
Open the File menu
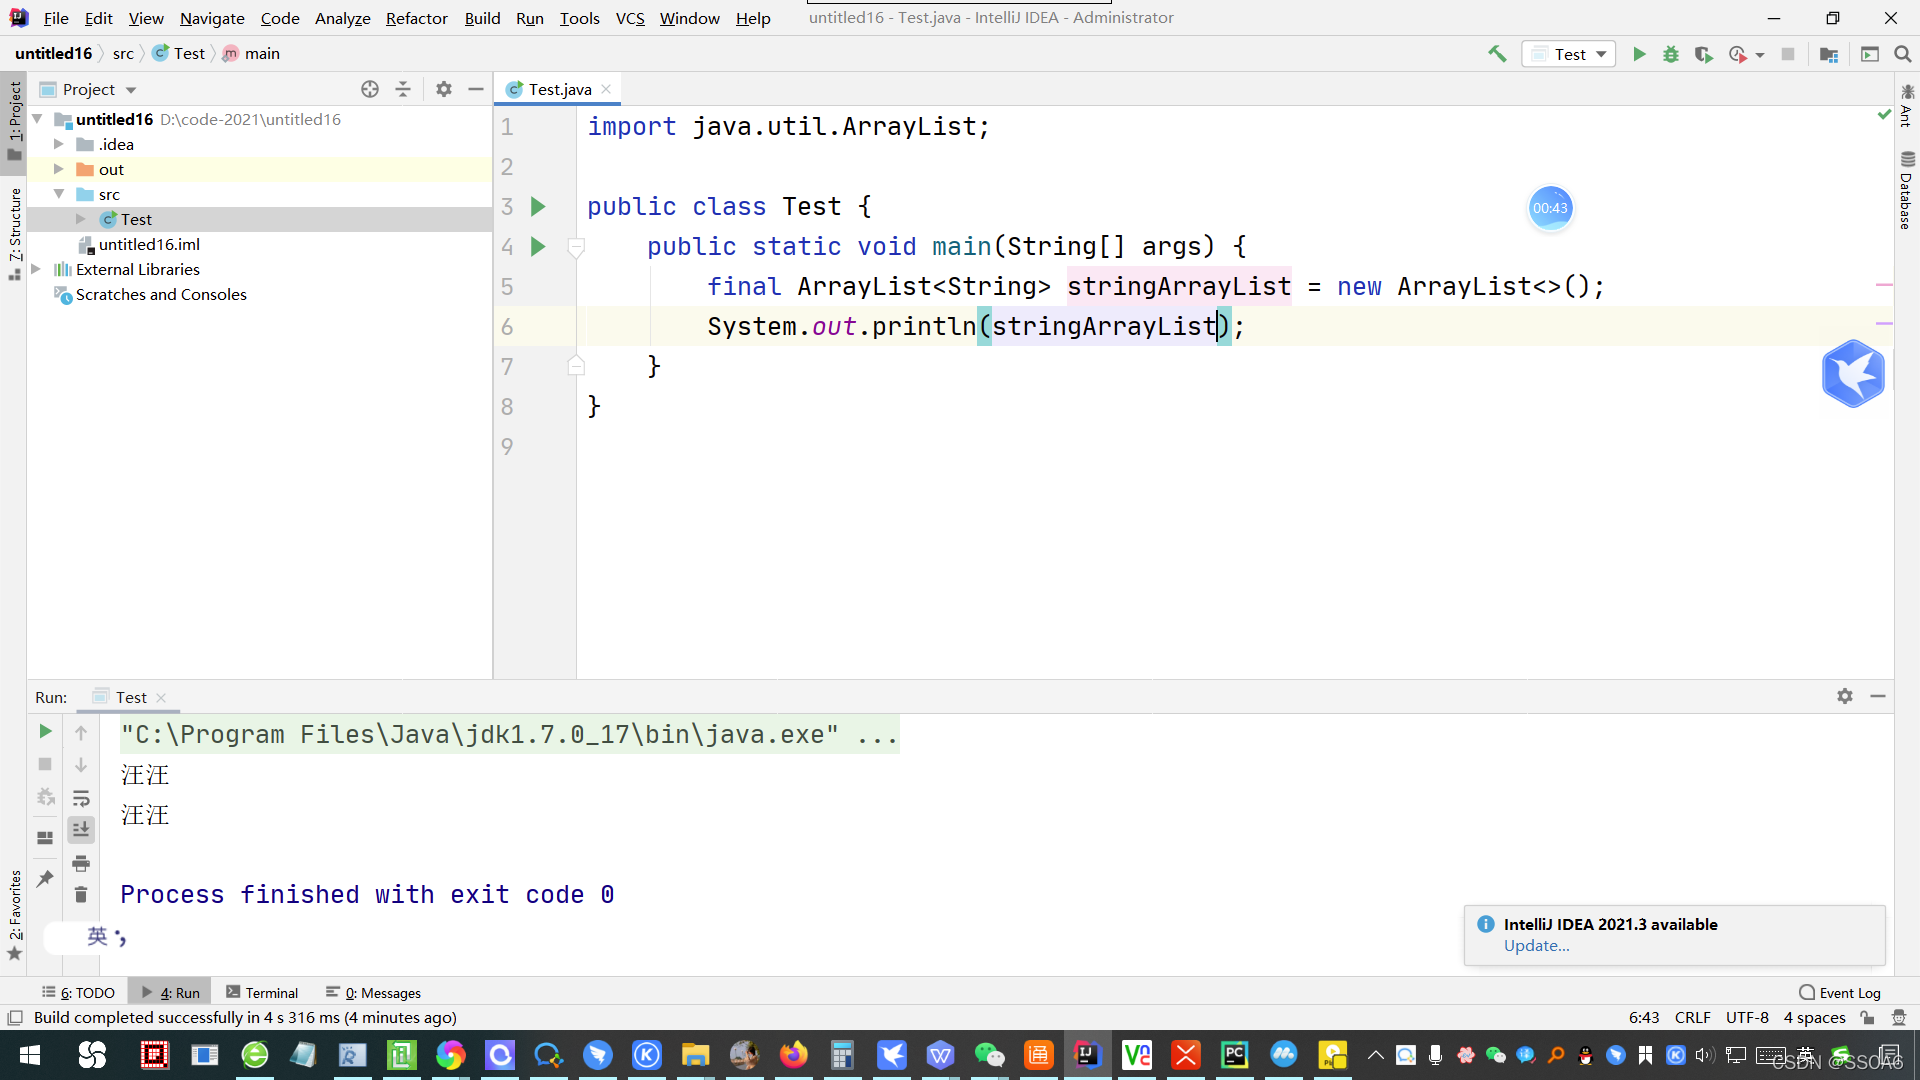(56, 18)
